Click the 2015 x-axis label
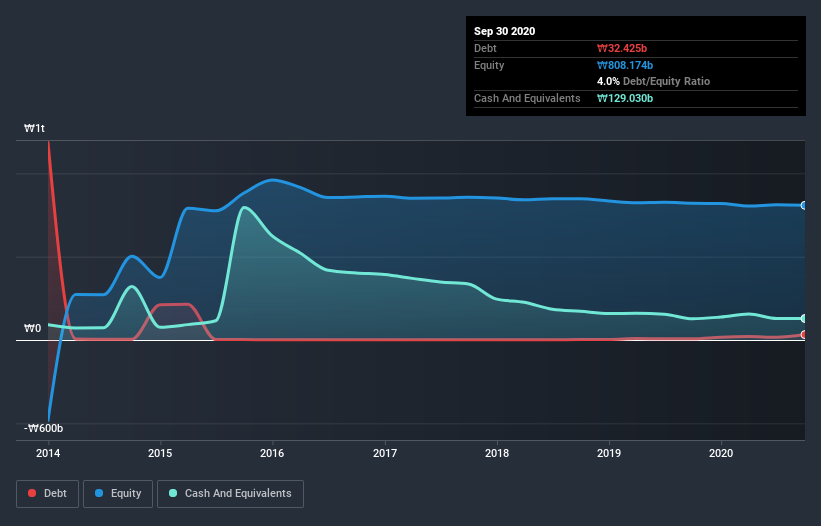Image resolution: width=821 pixels, height=526 pixels. coord(160,453)
